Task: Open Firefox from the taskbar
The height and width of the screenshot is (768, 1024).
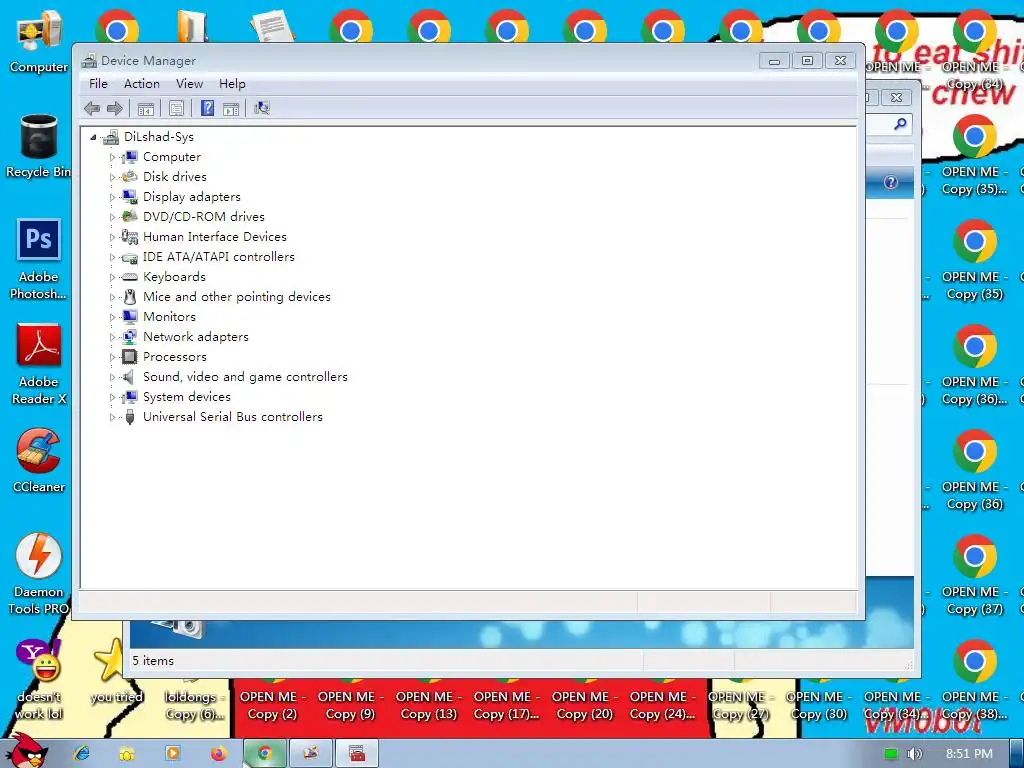Action: pos(218,754)
